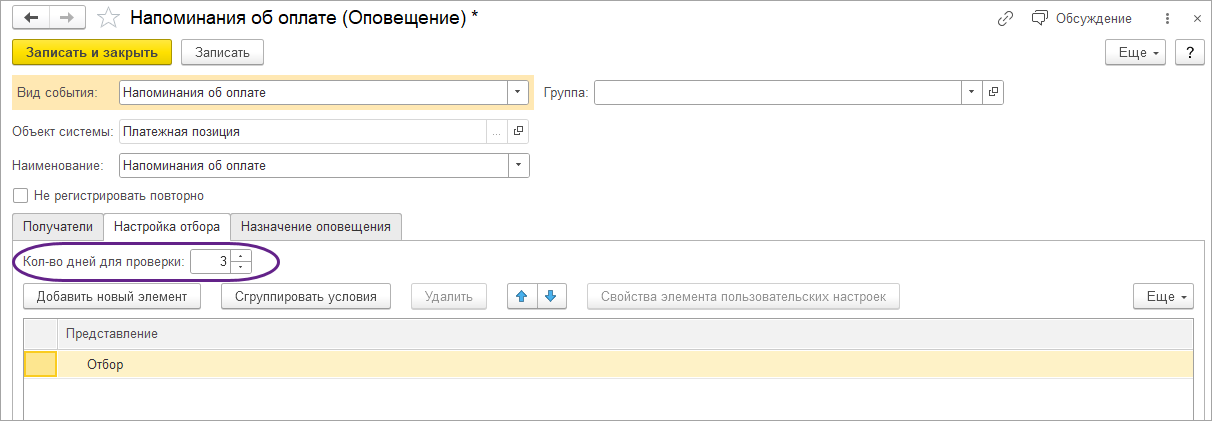Open help with the question mark button
The height and width of the screenshot is (421, 1212).
(1189, 52)
